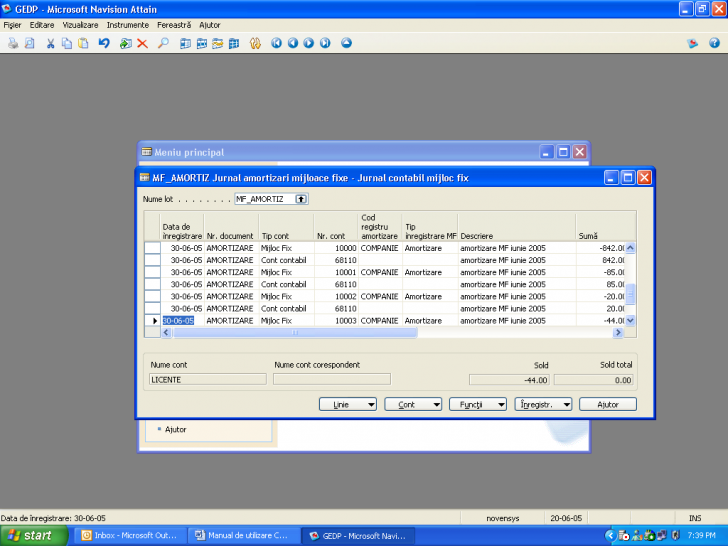Click the Sumă cell showing -842.00

601,248
